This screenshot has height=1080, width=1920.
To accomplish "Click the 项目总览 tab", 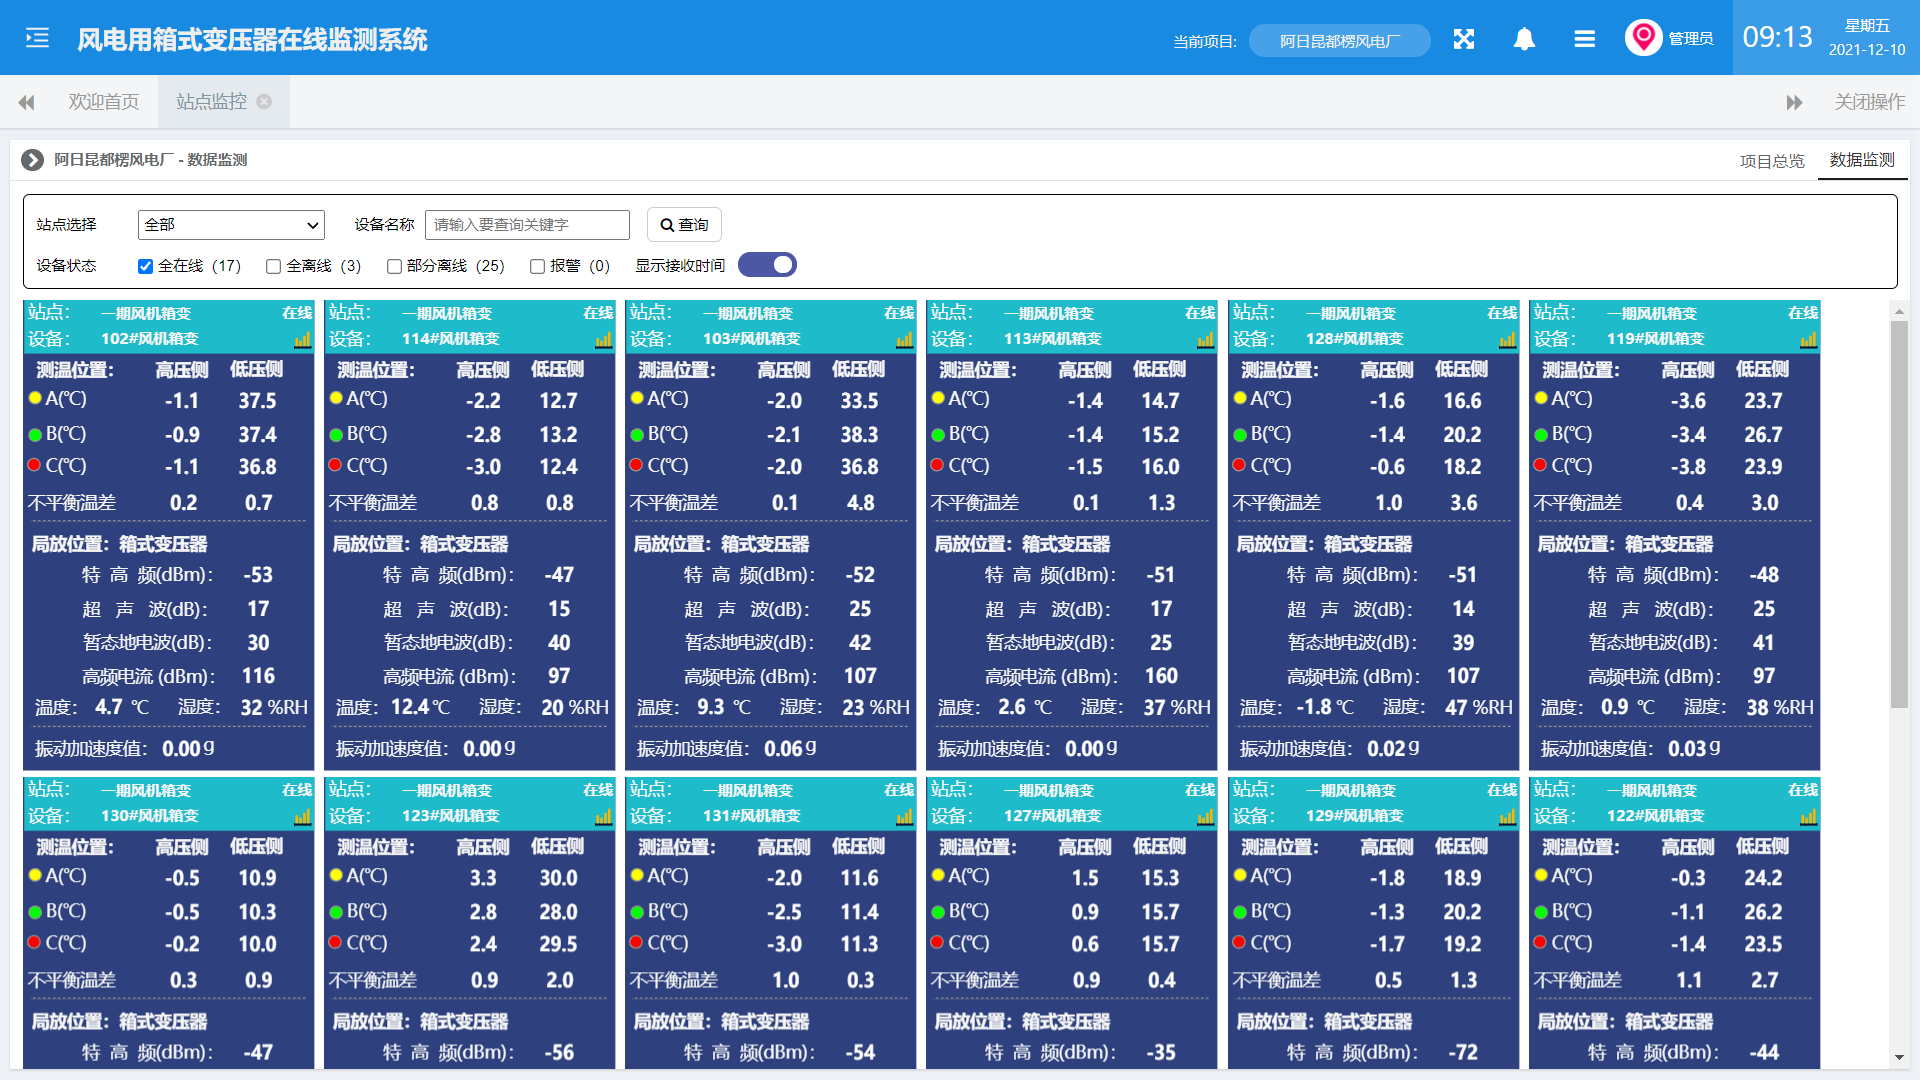I will 1766,160.
